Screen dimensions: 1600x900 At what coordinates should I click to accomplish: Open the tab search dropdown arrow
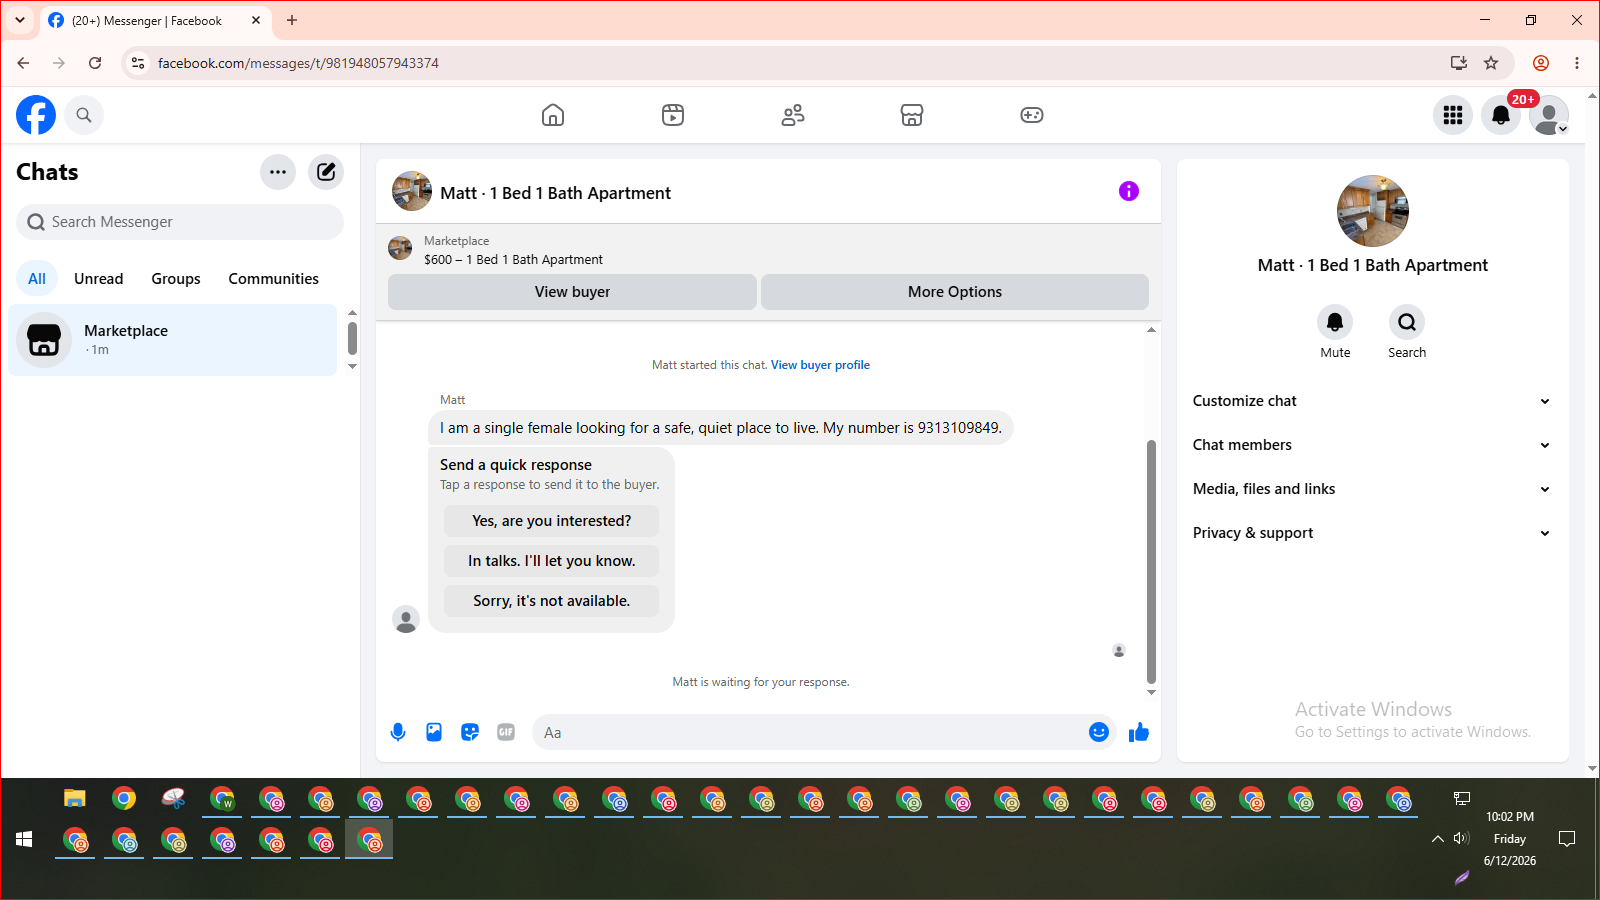click(20, 20)
